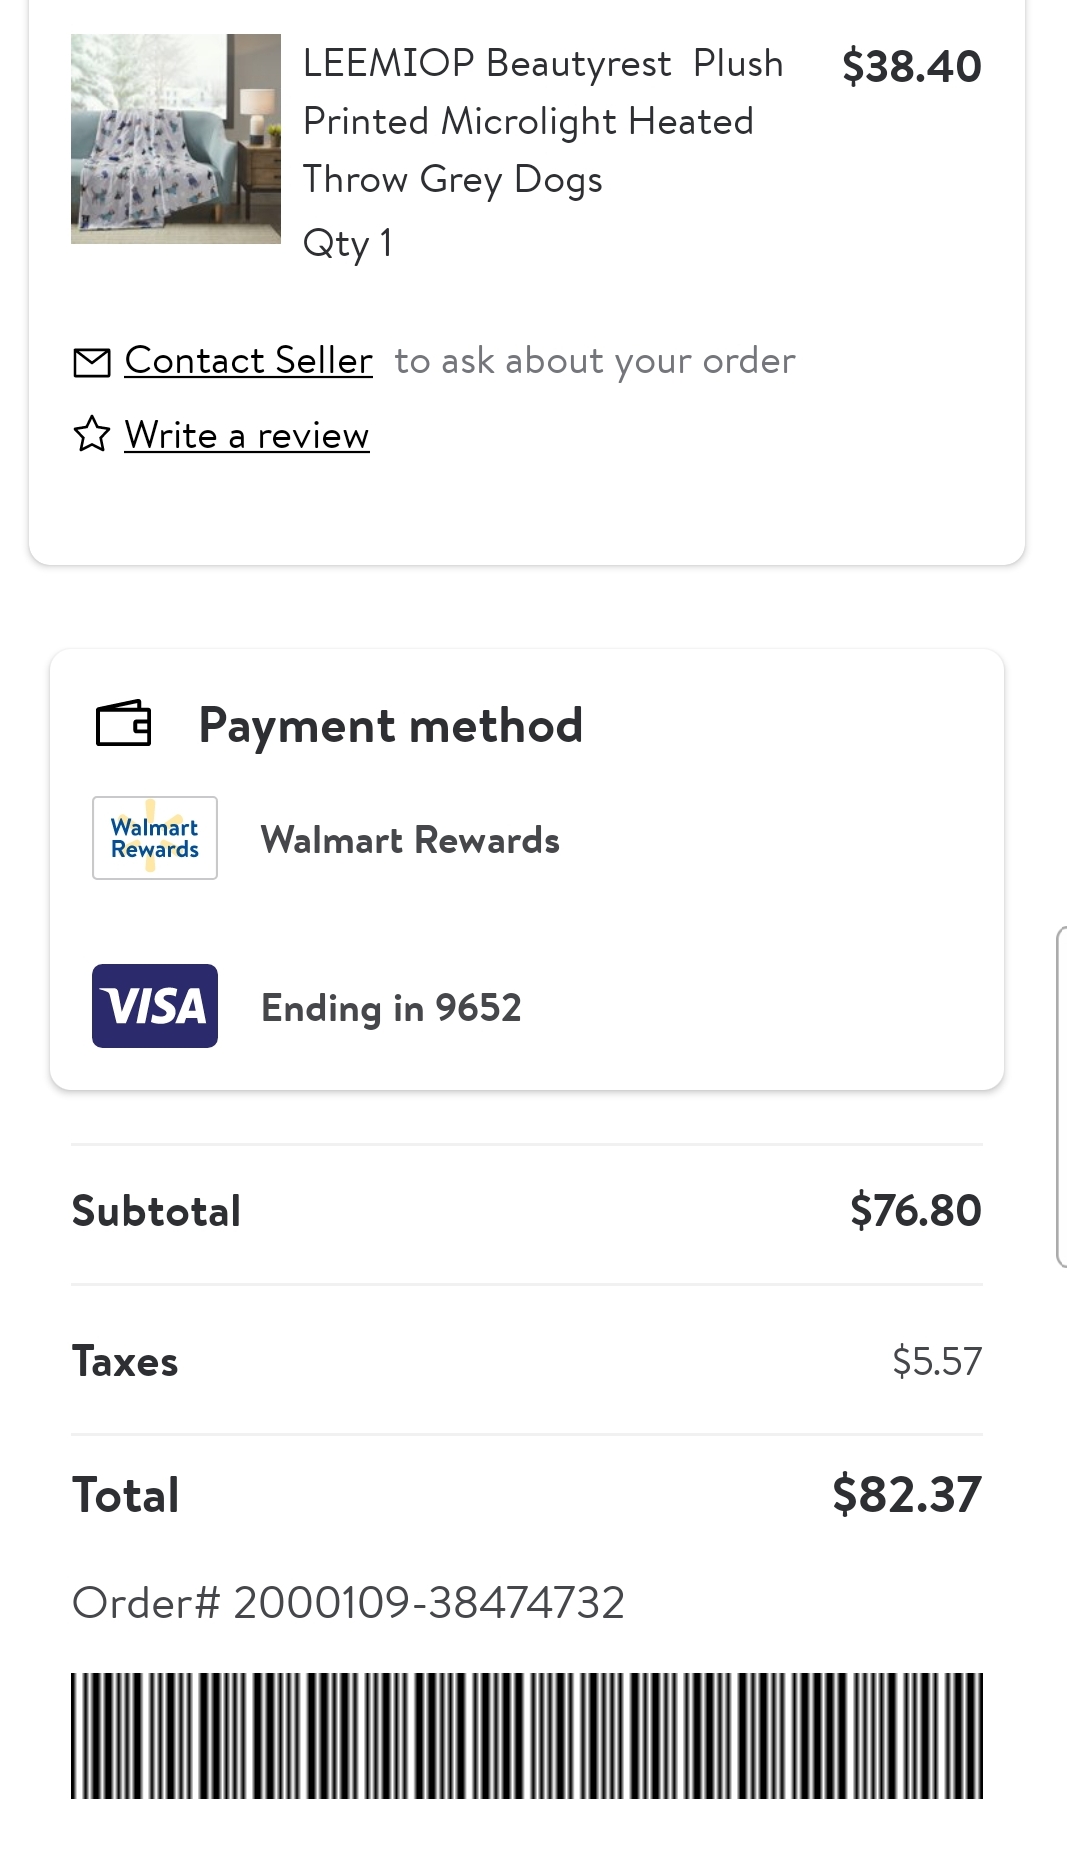1067x1862 pixels.
Task: Click the scroll handle on the right edge
Action: coord(1061,1097)
